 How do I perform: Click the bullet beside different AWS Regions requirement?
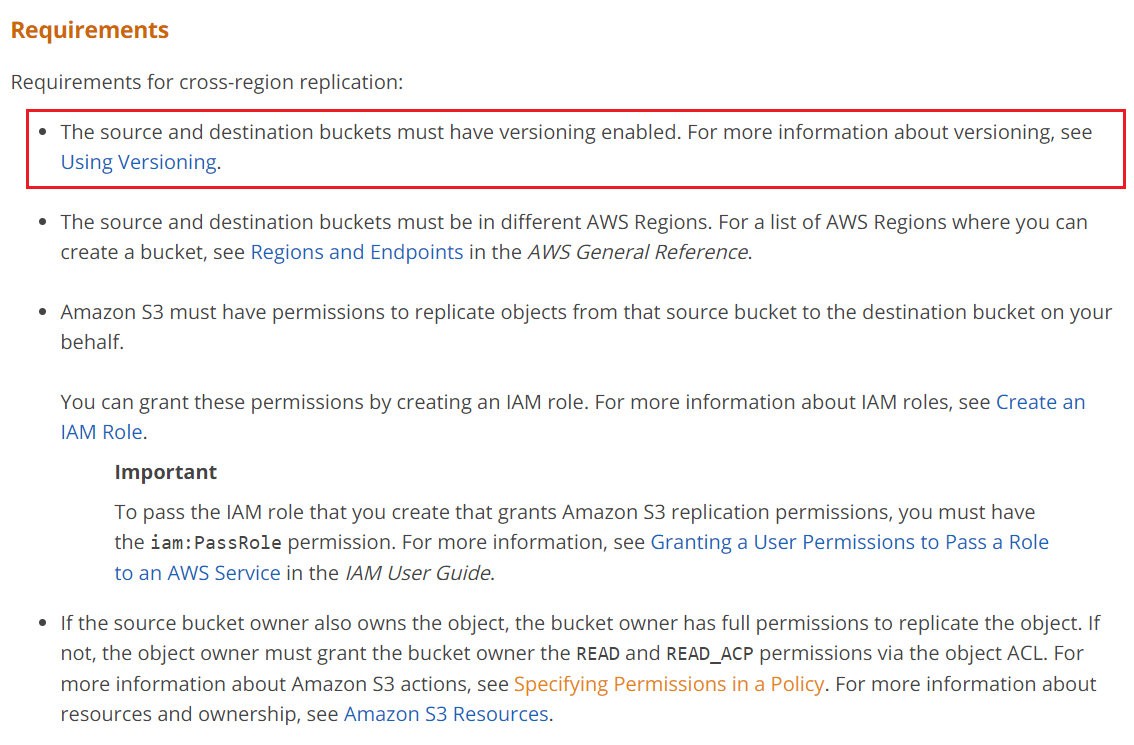[x=43, y=222]
